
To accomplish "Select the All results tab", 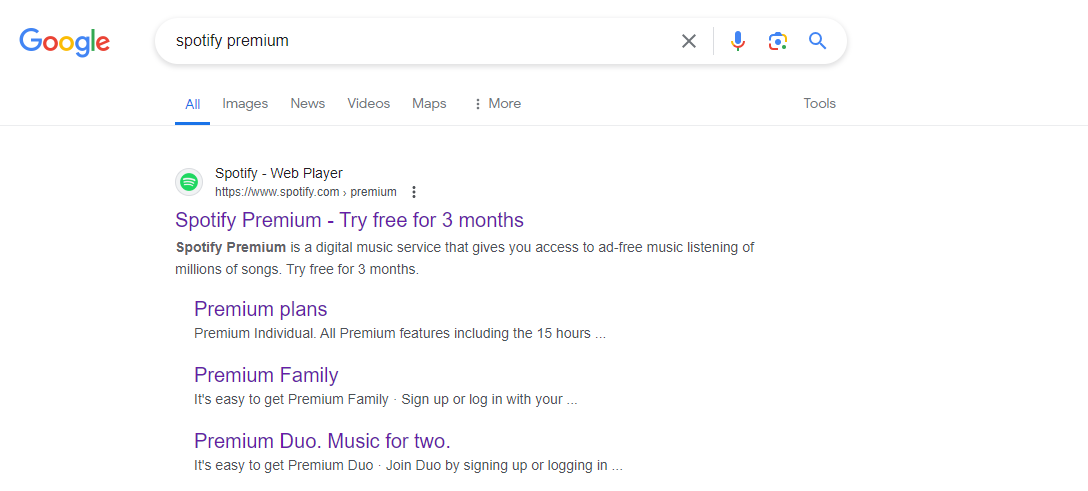I will tap(192, 104).
